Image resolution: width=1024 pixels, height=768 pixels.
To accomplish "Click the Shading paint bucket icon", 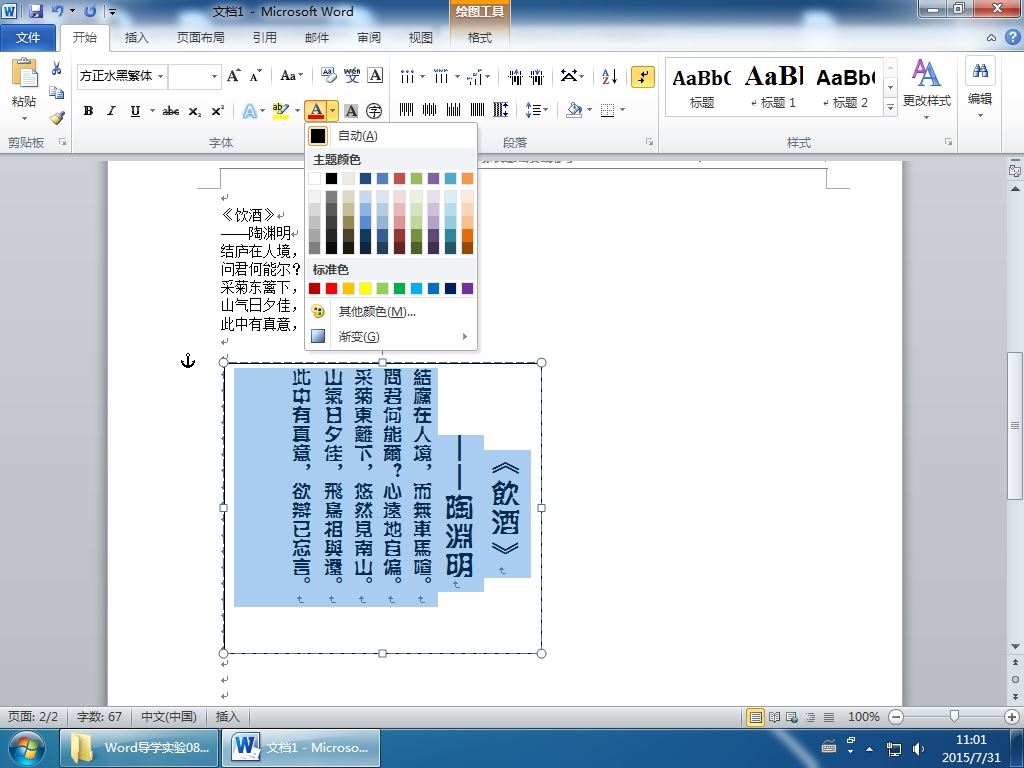I will click(x=574, y=110).
